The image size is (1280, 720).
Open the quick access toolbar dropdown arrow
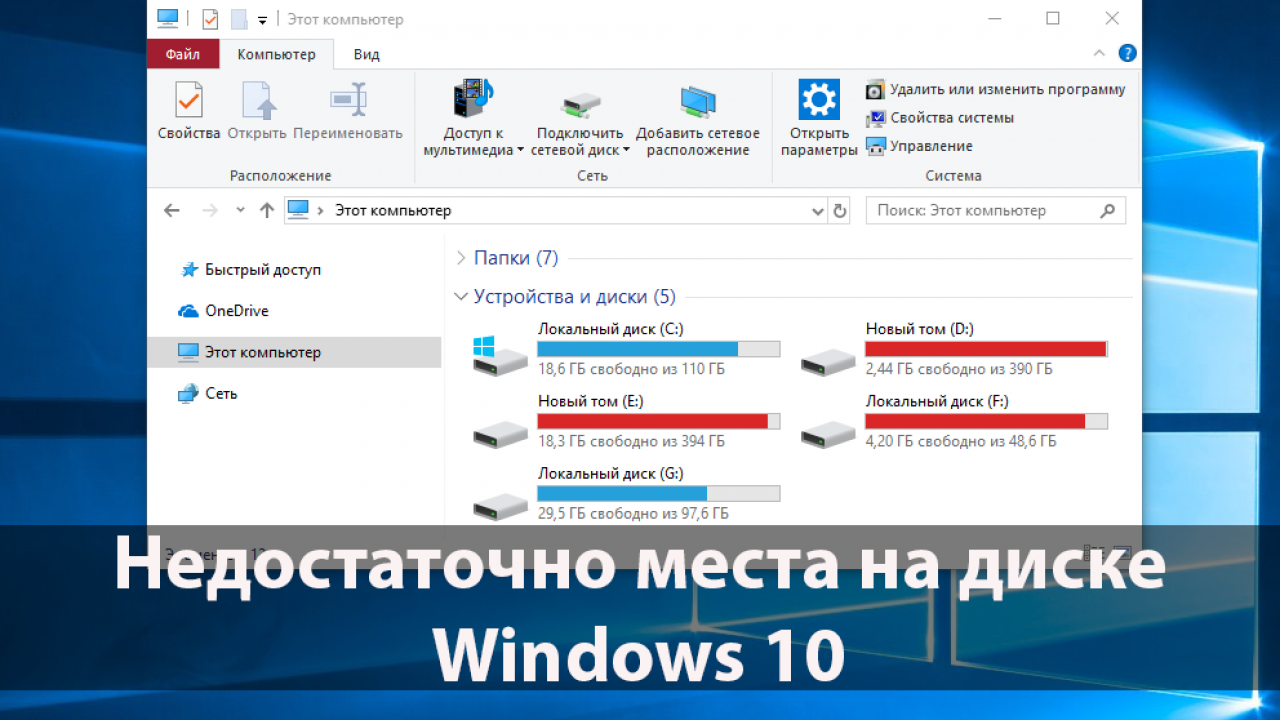[262, 20]
